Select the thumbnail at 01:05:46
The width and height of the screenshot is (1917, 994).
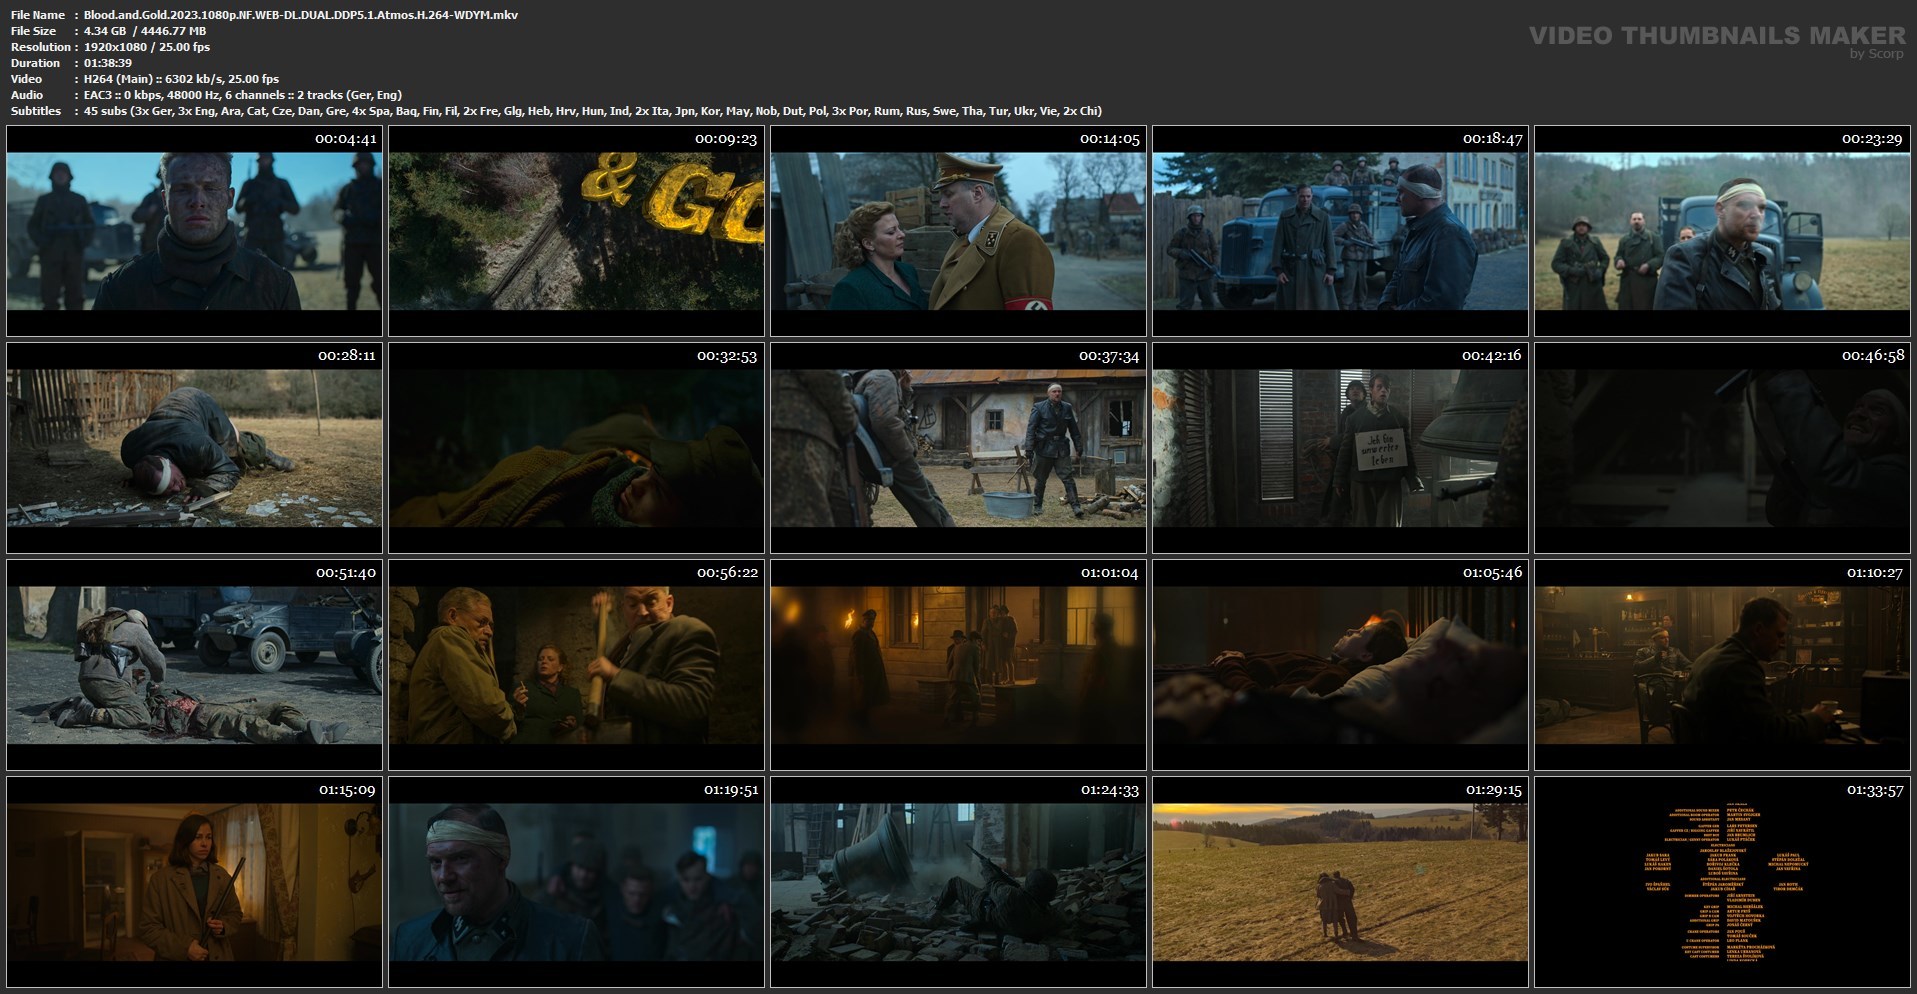1340,665
